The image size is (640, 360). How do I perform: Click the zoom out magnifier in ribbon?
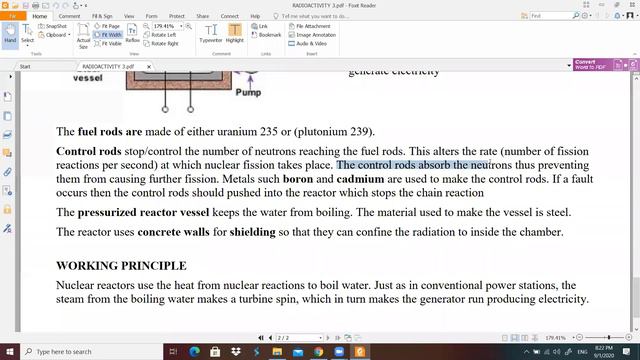(x=146, y=26)
